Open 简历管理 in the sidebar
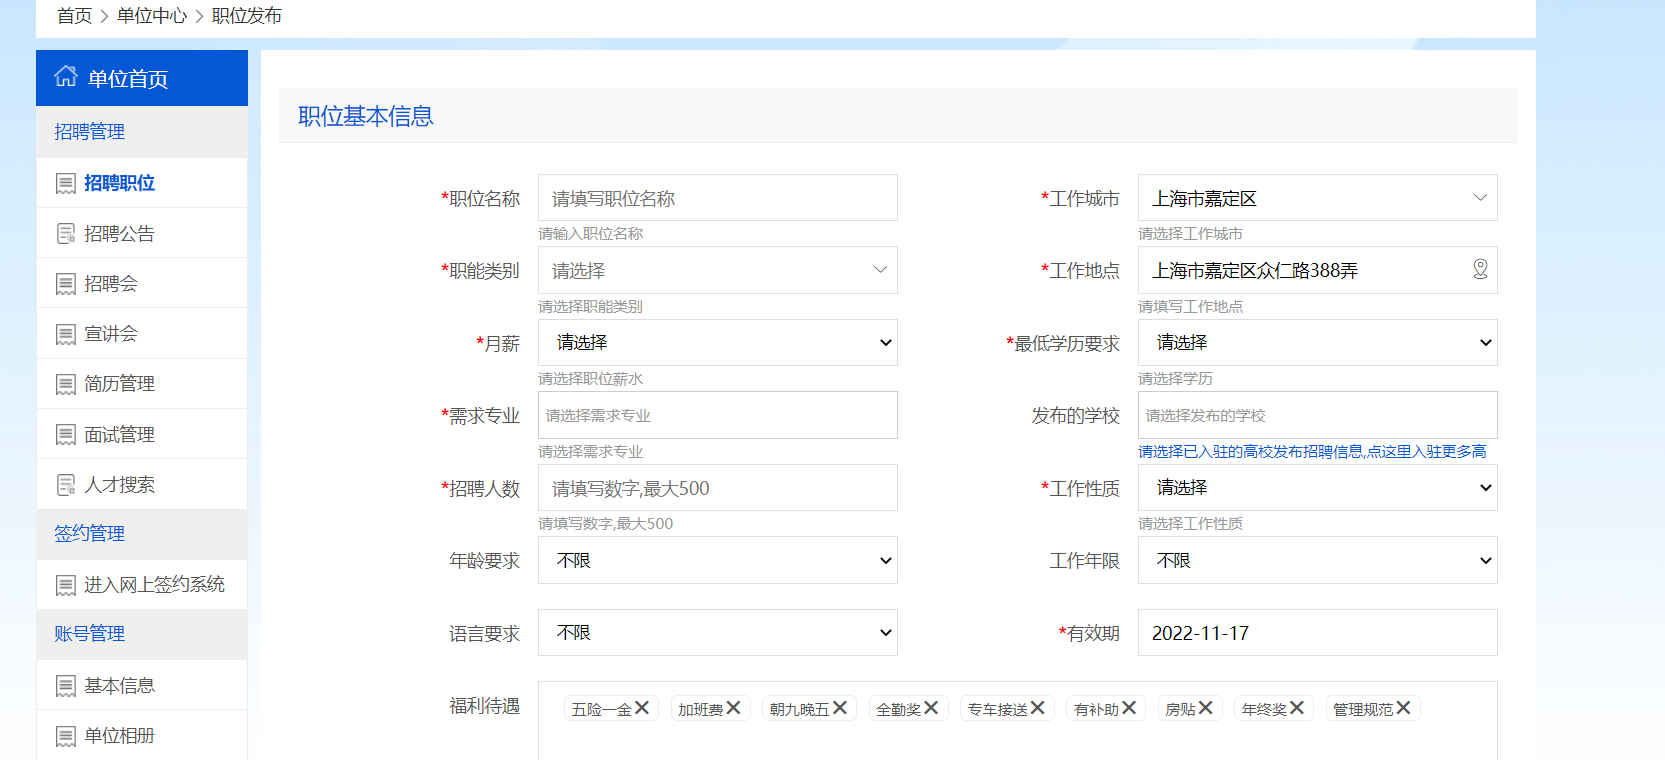This screenshot has height=760, width=1665. 119,384
